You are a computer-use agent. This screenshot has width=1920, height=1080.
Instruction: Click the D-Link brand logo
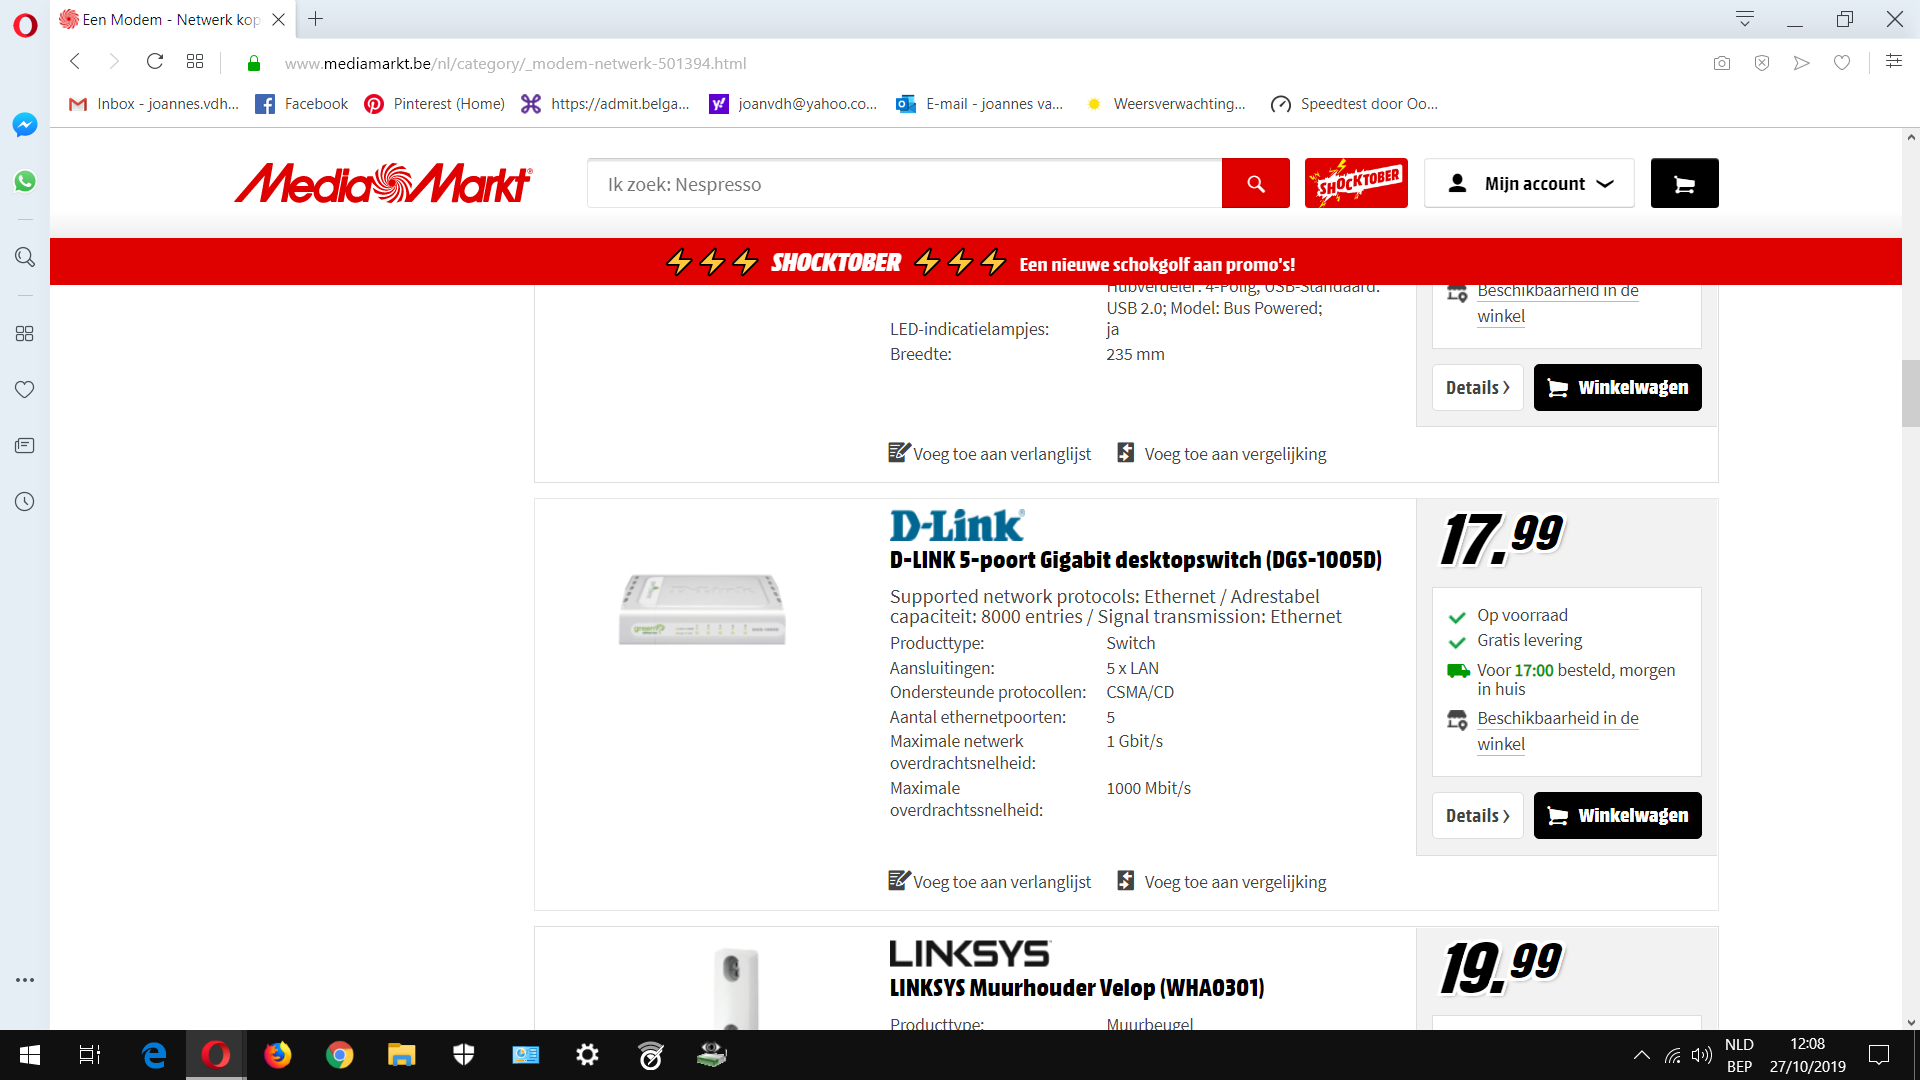957,525
